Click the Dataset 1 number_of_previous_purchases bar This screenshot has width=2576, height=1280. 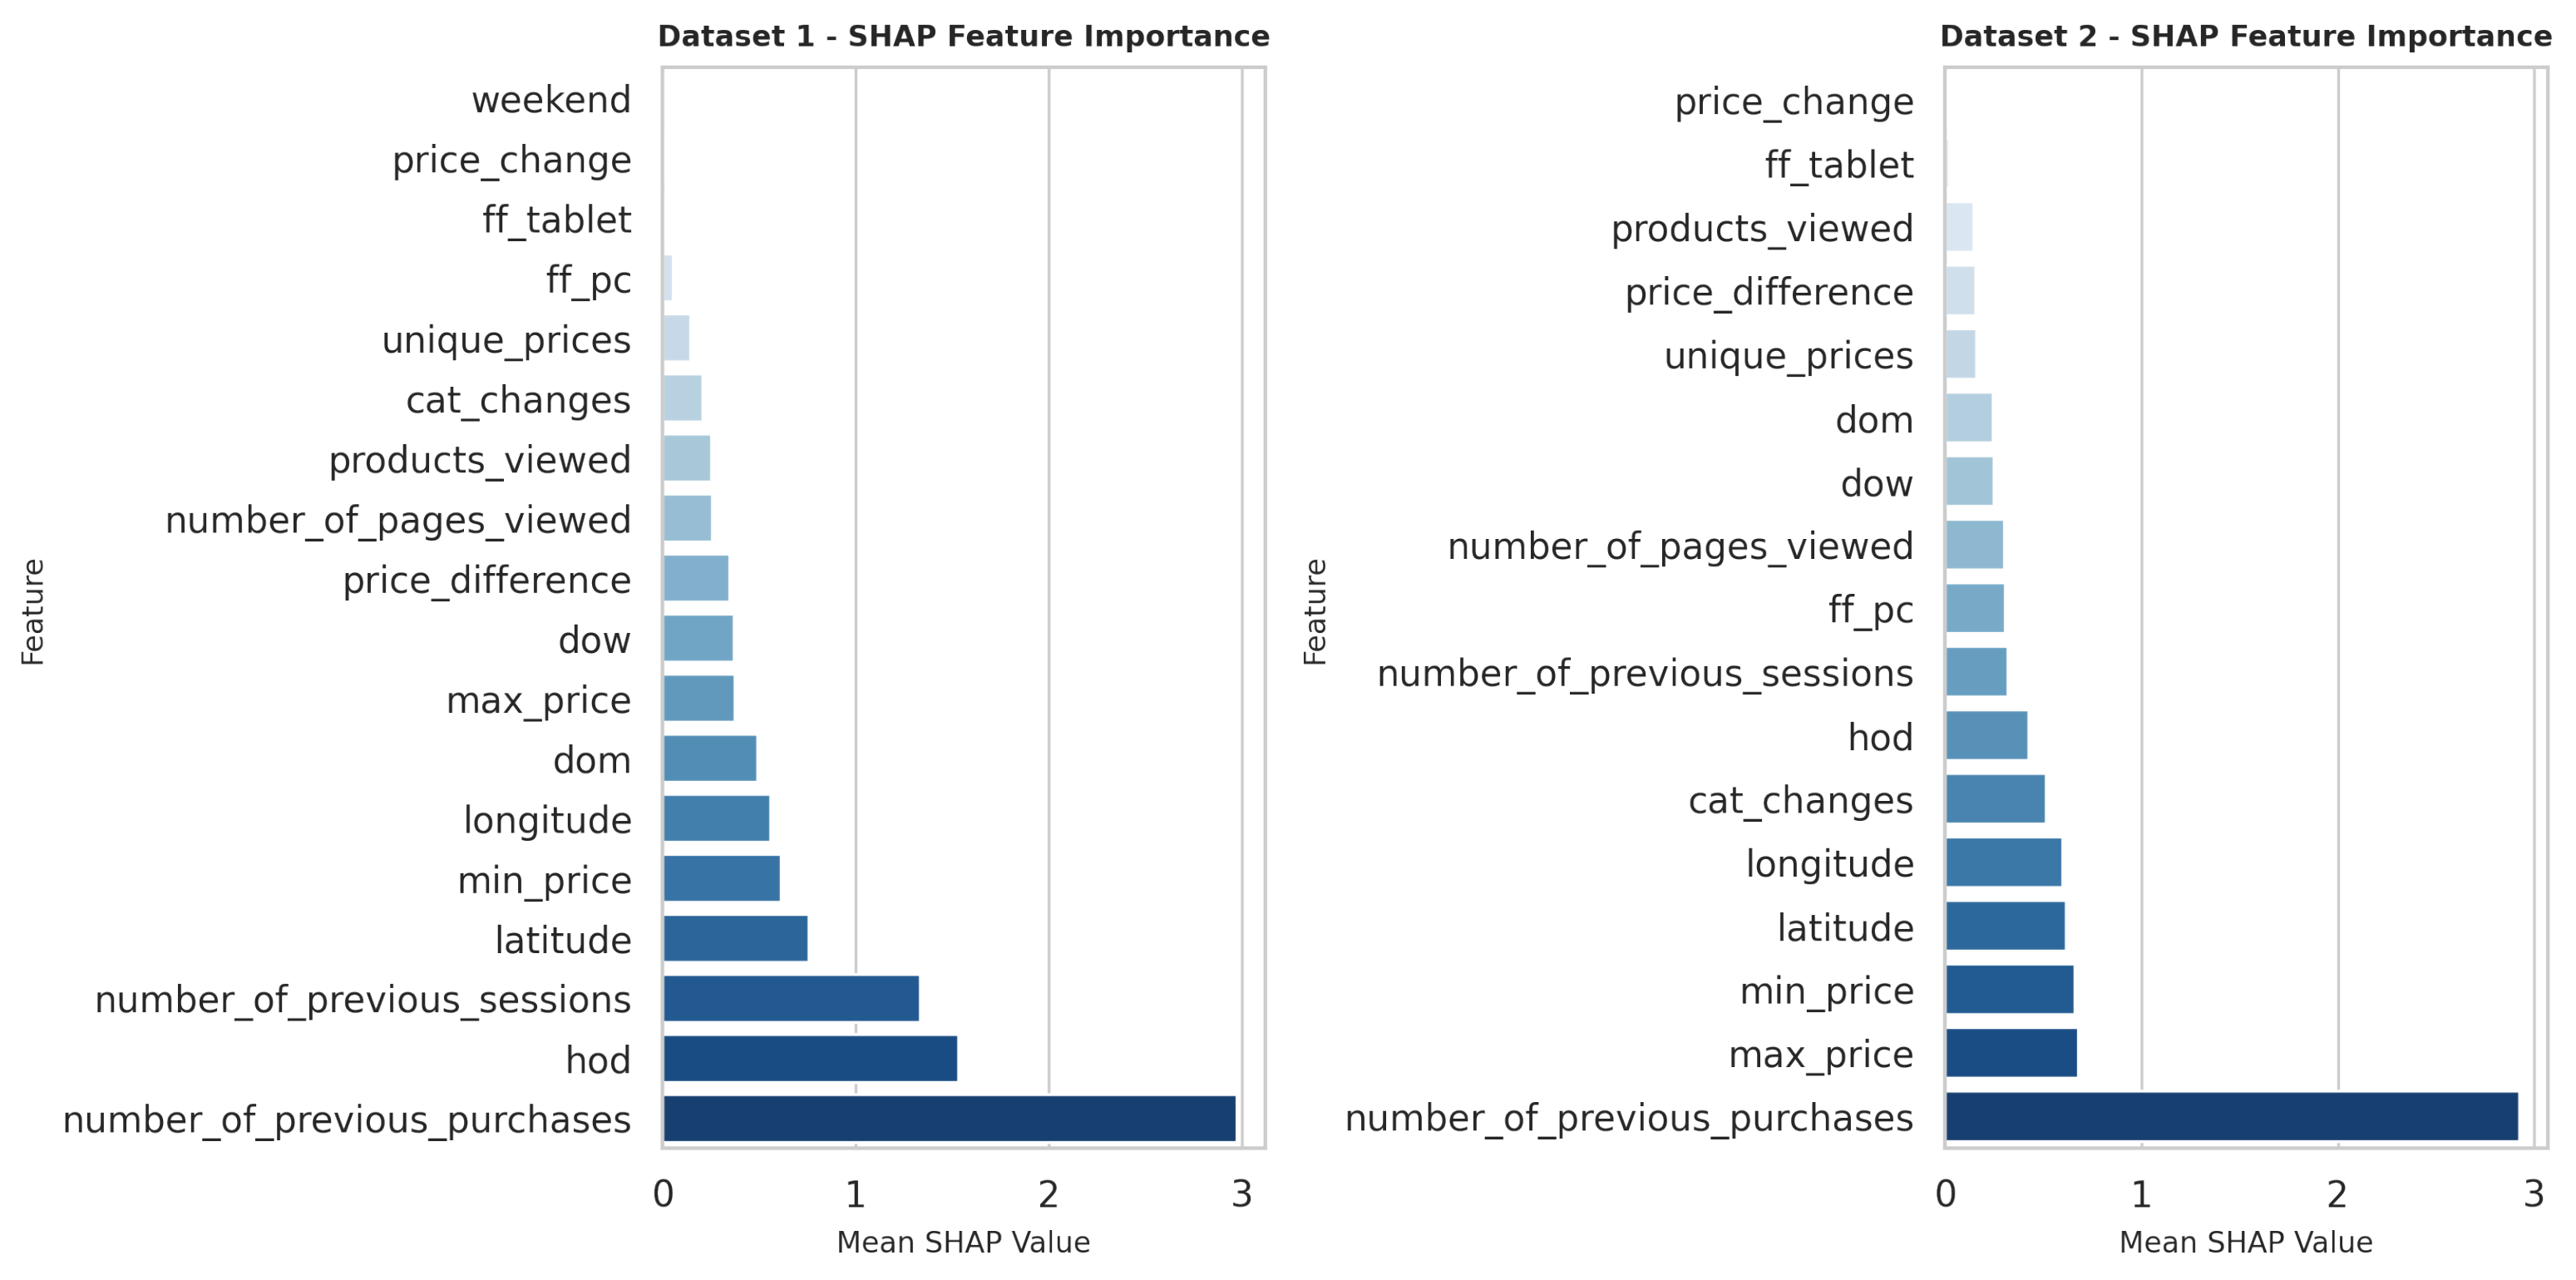coord(948,1118)
